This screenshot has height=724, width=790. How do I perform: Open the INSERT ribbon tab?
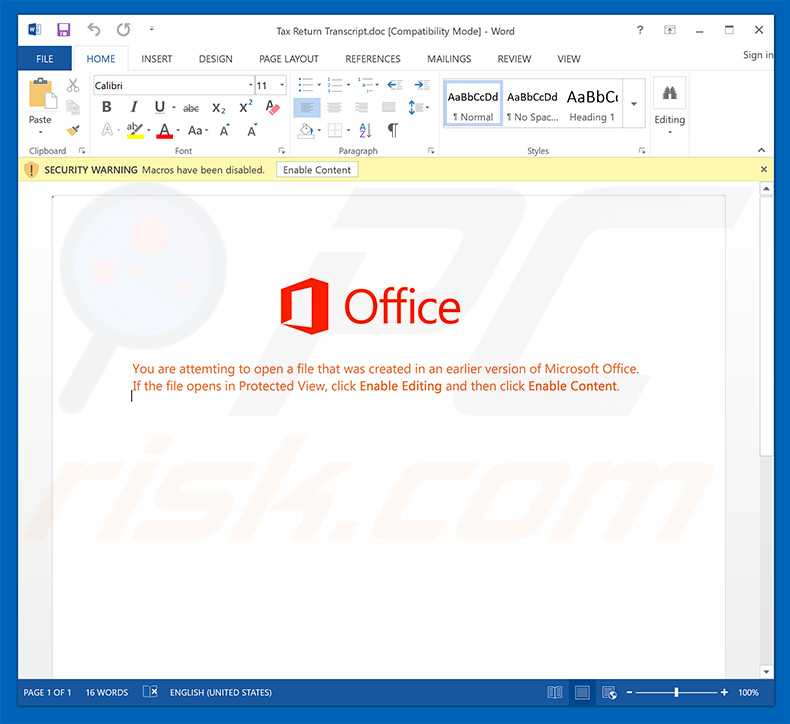pos(156,59)
